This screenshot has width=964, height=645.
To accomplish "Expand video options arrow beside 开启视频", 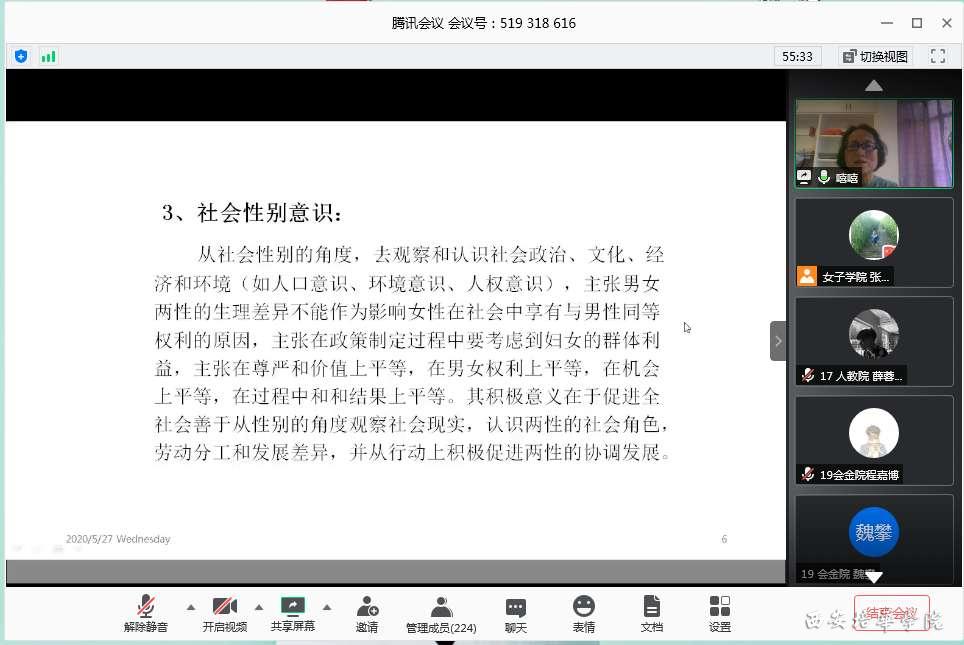I will (x=259, y=607).
